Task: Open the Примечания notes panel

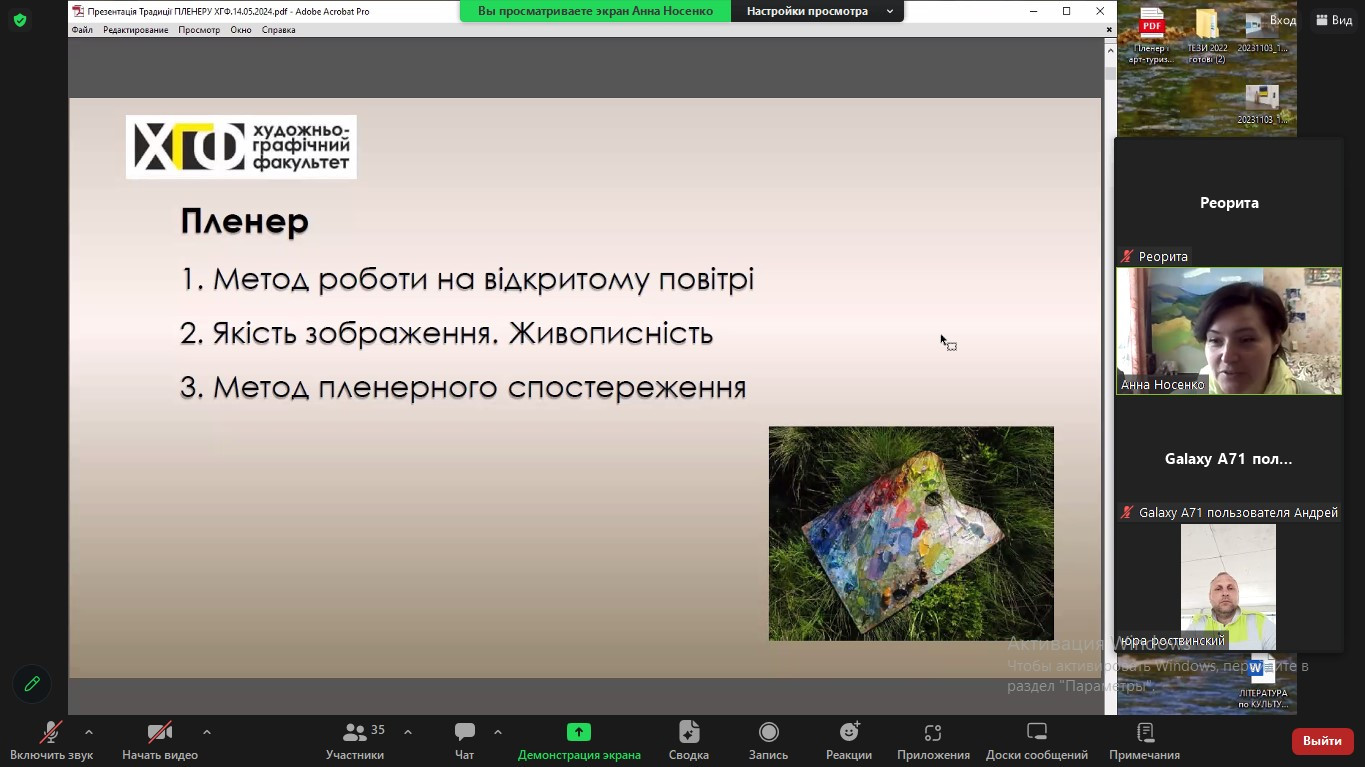Action: (1145, 741)
